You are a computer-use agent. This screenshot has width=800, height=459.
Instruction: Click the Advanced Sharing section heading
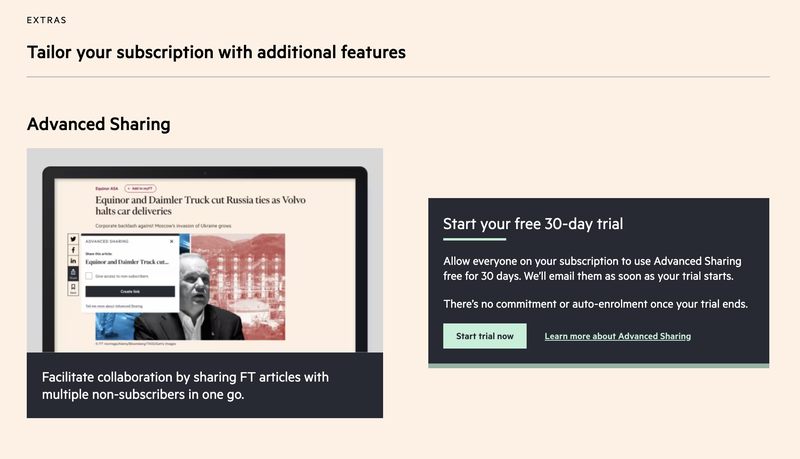click(x=99, y=124)
